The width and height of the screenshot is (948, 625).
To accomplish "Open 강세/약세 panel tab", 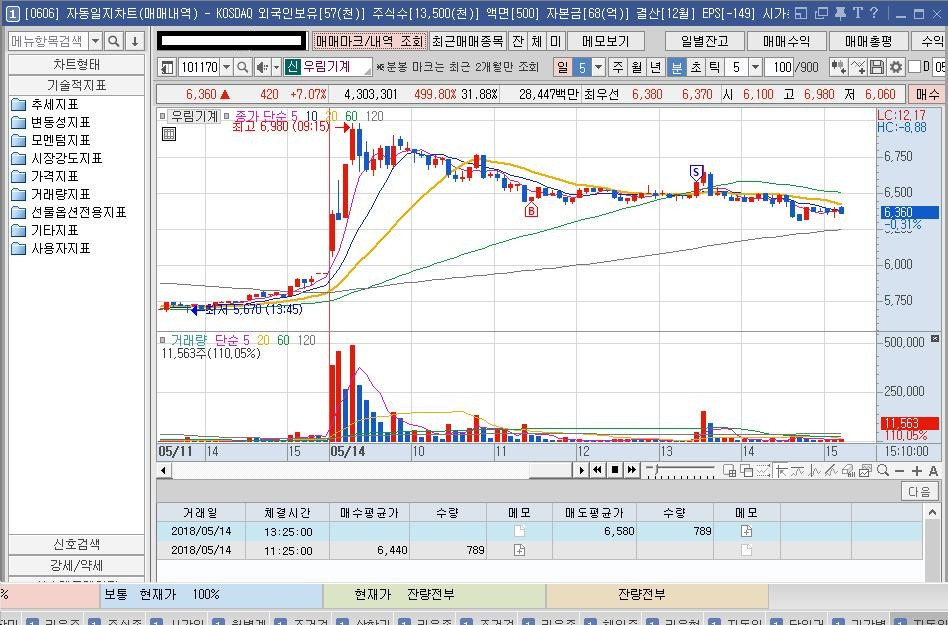I will [76, 565].
